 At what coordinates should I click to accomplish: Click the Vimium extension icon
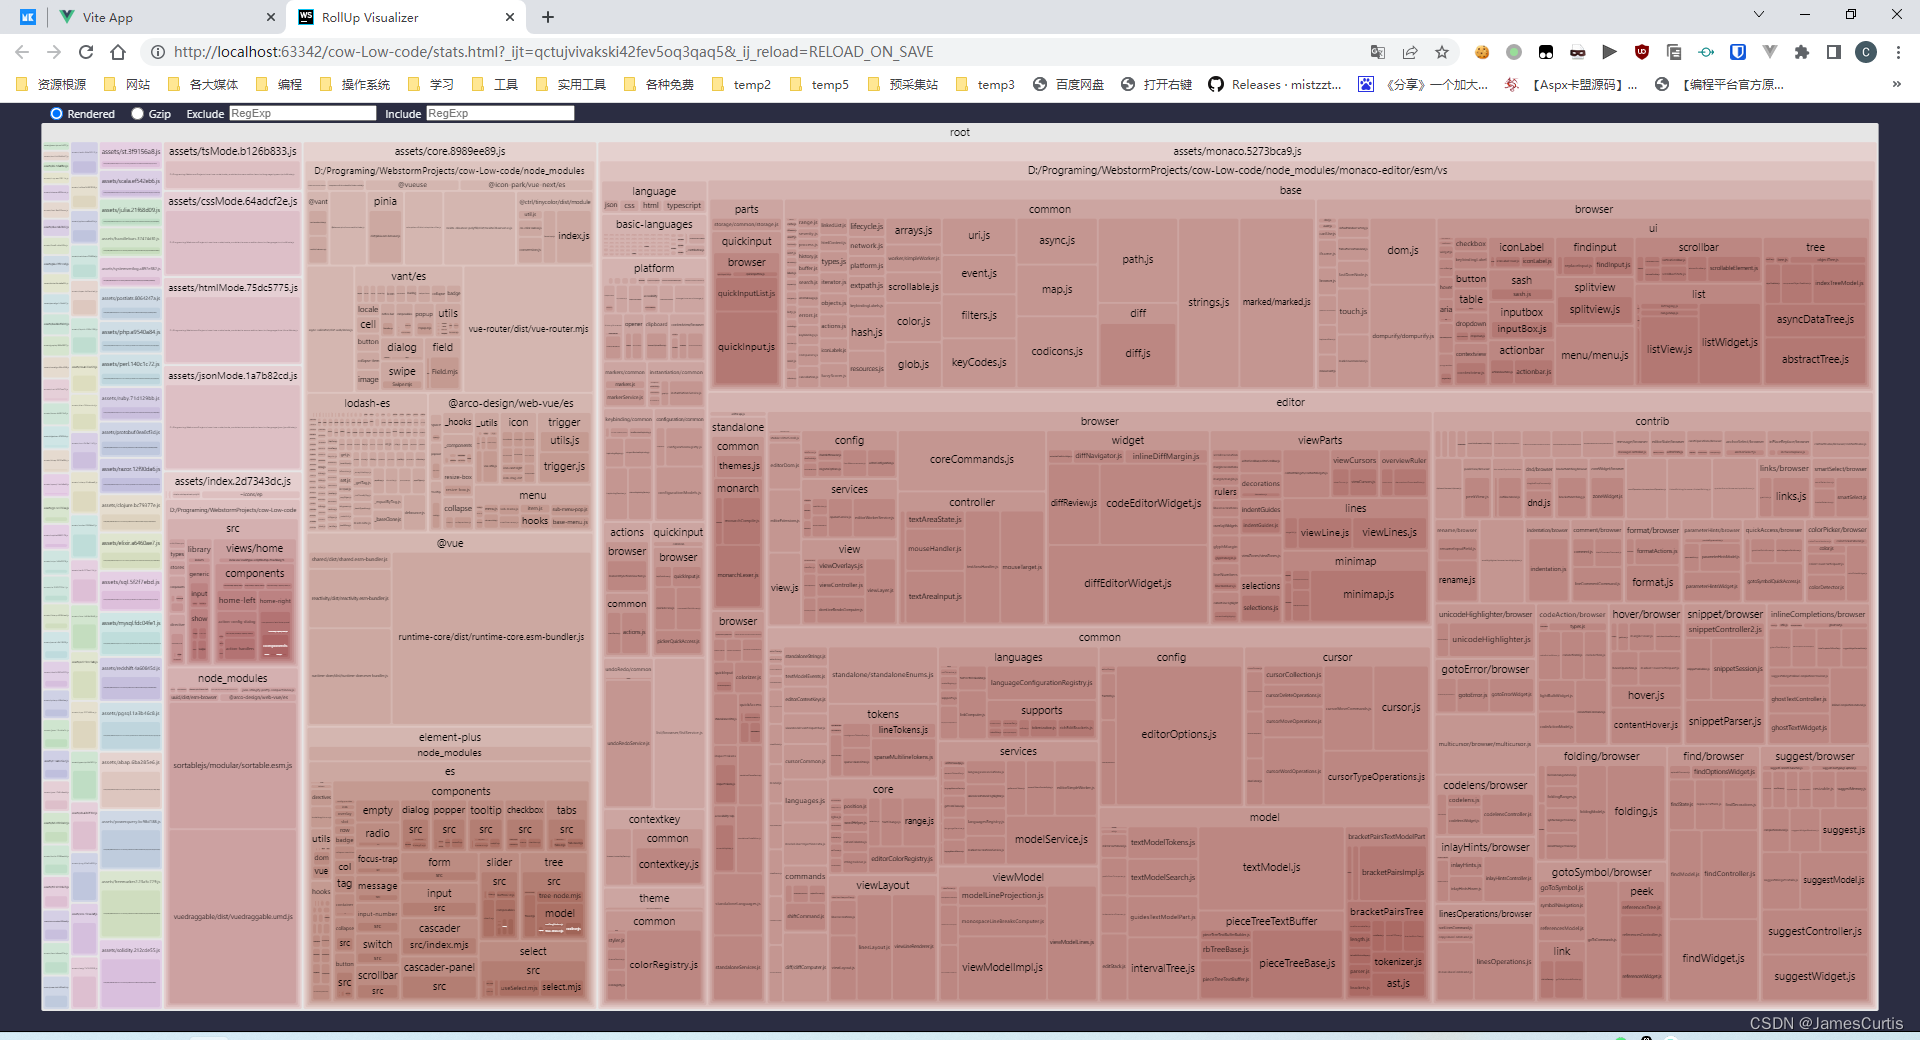click(x=1769, y=52)
